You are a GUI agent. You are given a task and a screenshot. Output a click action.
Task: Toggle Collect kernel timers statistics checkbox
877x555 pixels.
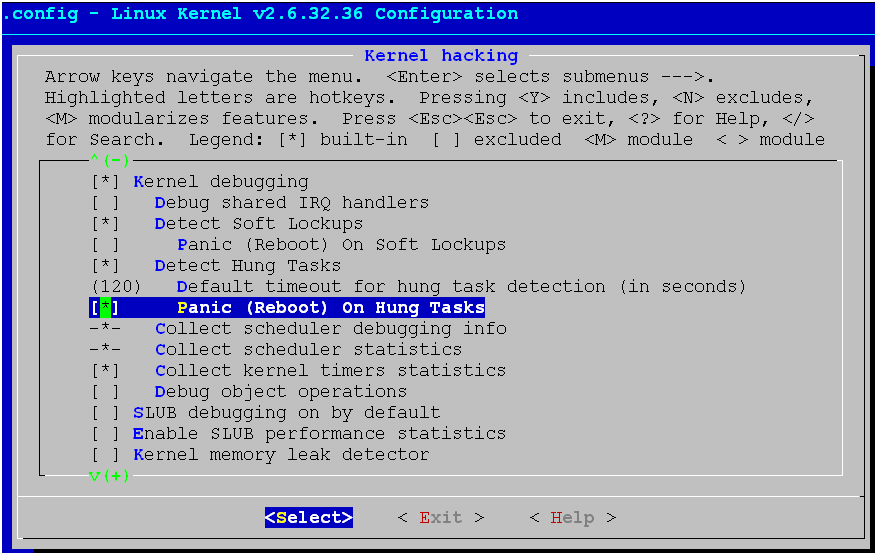click(105, 370)
